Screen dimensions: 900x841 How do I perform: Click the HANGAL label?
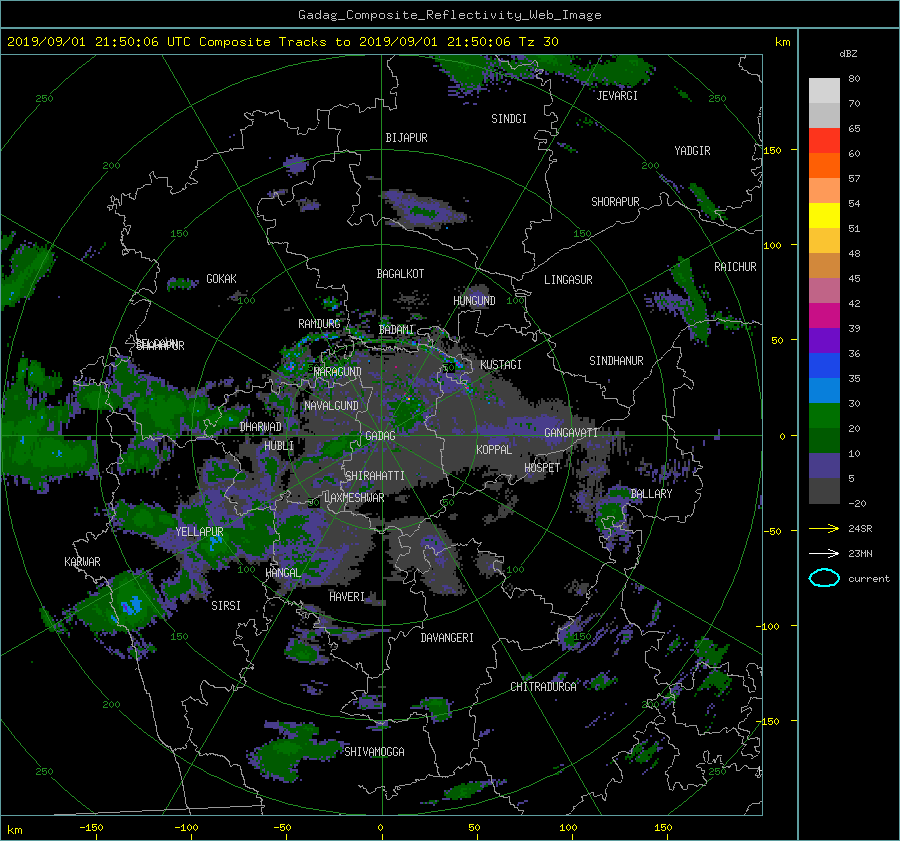[x=282, y=573]
